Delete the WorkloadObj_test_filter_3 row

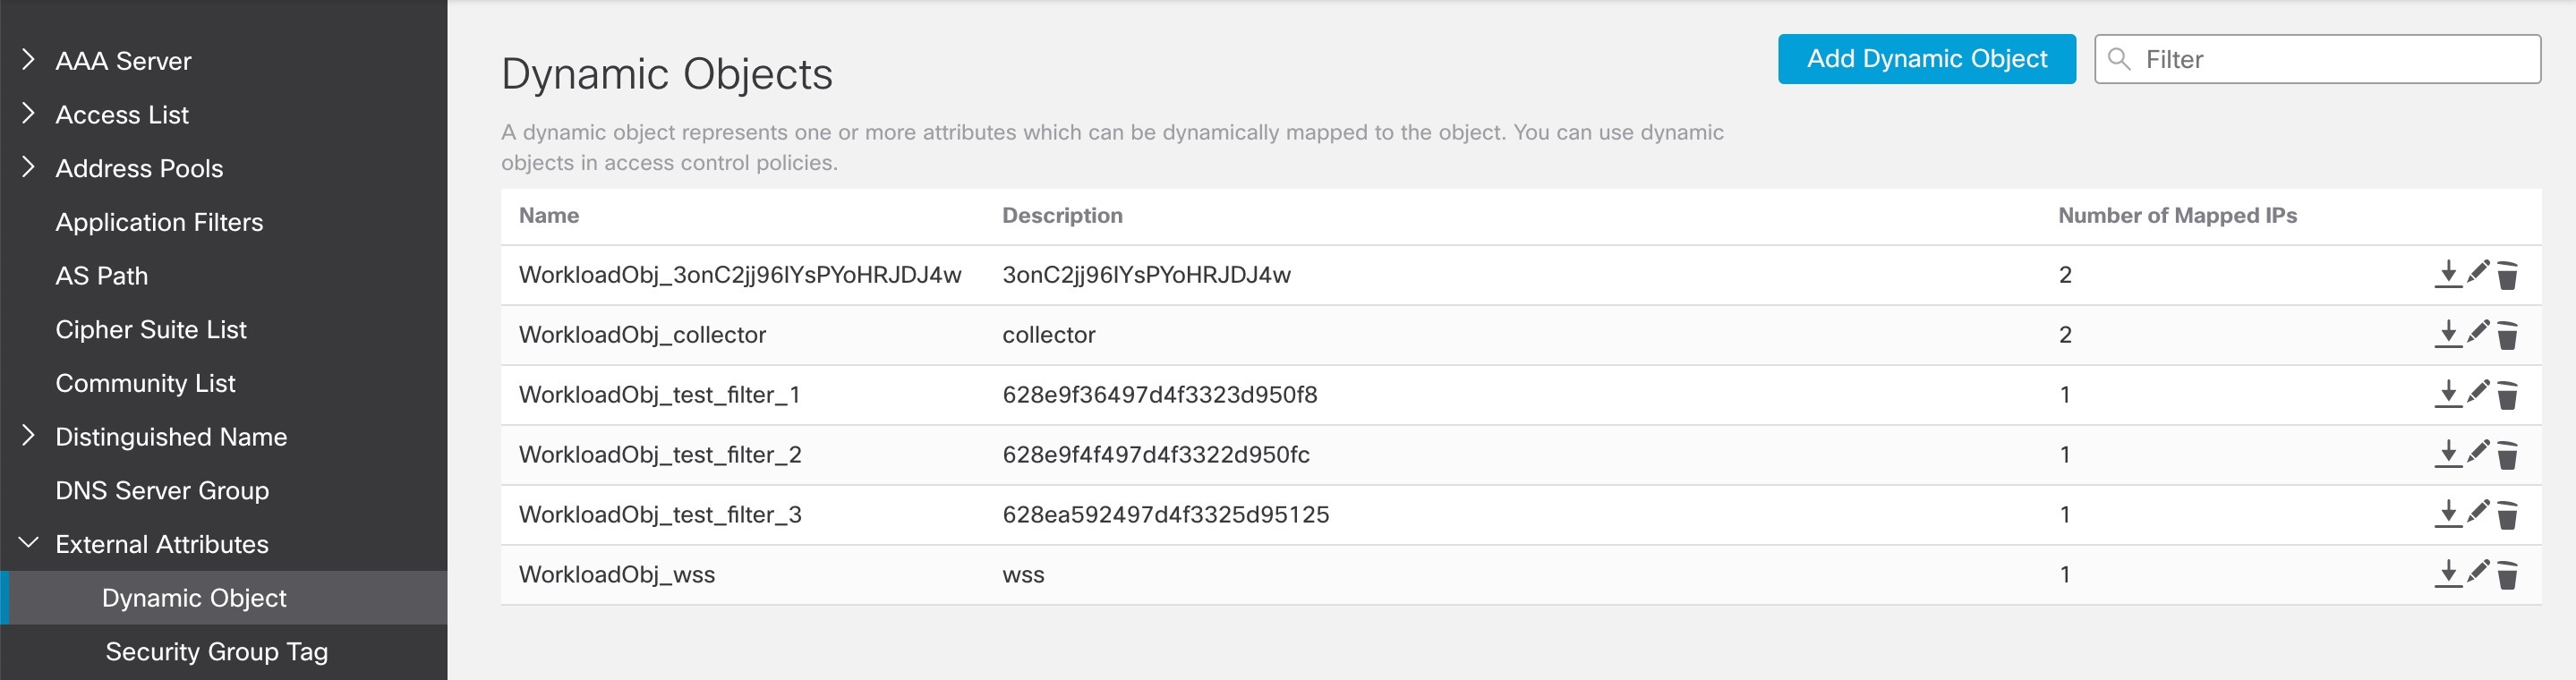point(2507,516)
